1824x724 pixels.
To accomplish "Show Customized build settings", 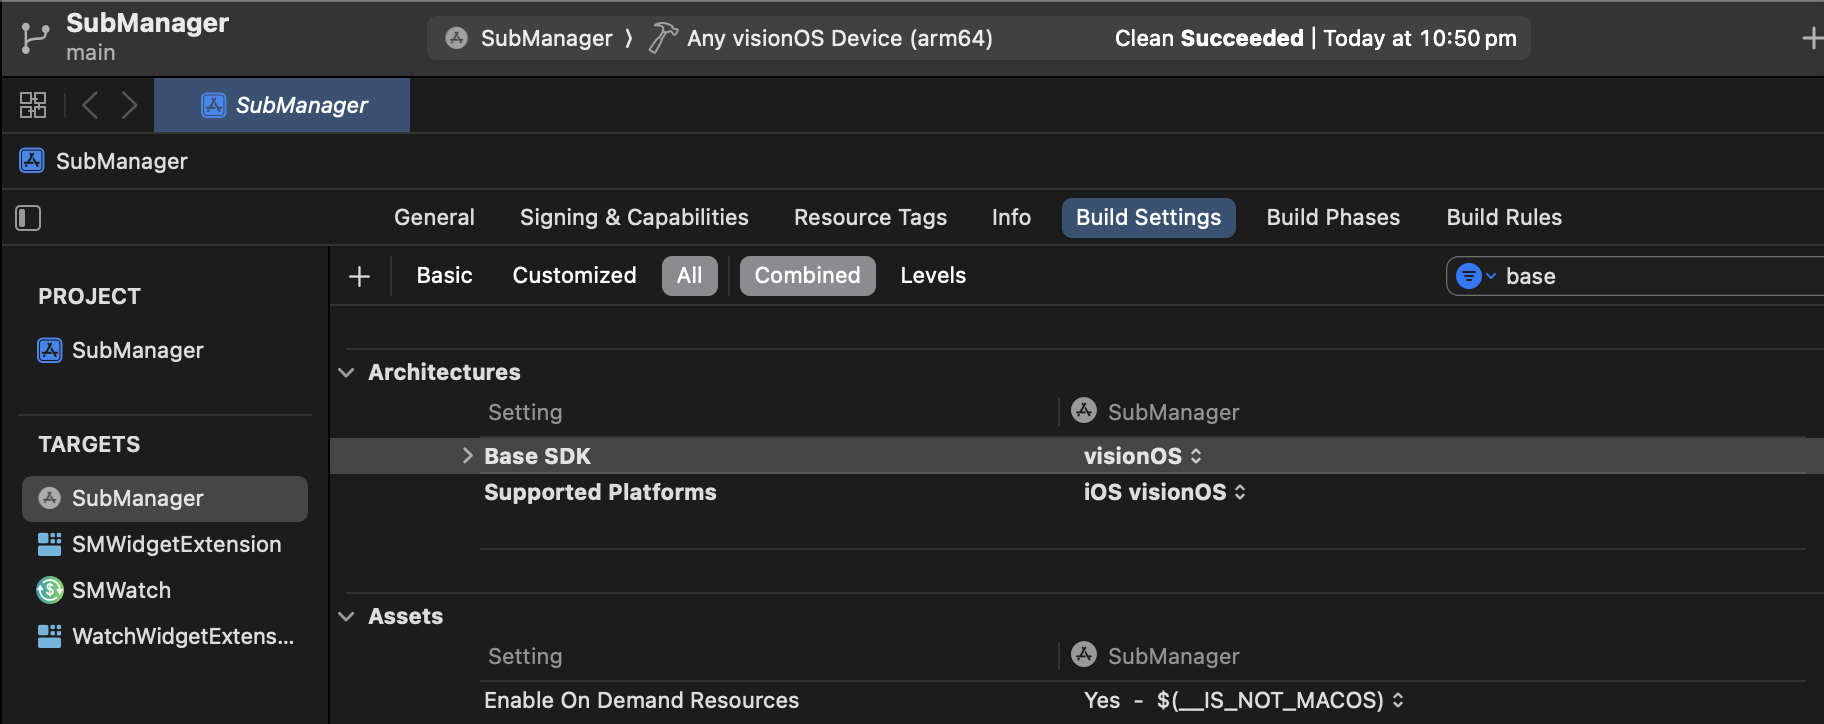I will tap(574, 275).
